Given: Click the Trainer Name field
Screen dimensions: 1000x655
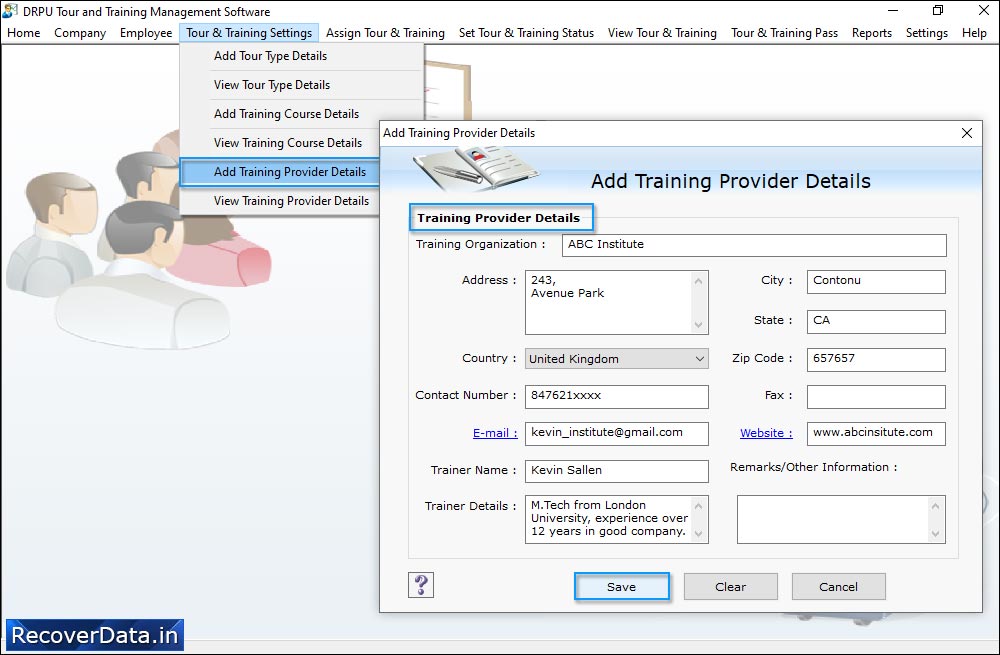Looking at the screenshot, I should 617,471.
